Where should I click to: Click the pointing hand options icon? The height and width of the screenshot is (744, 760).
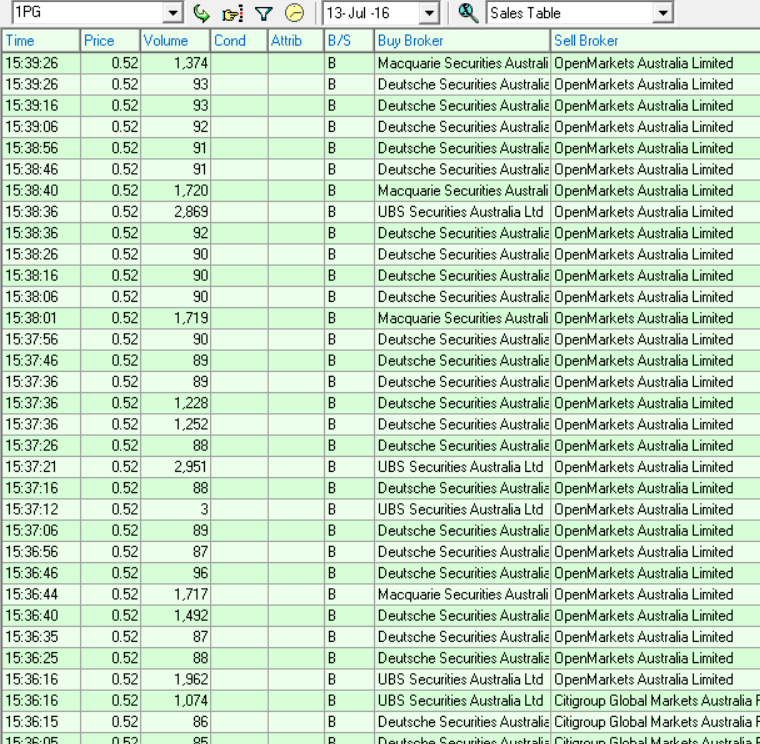pos(232,14)
